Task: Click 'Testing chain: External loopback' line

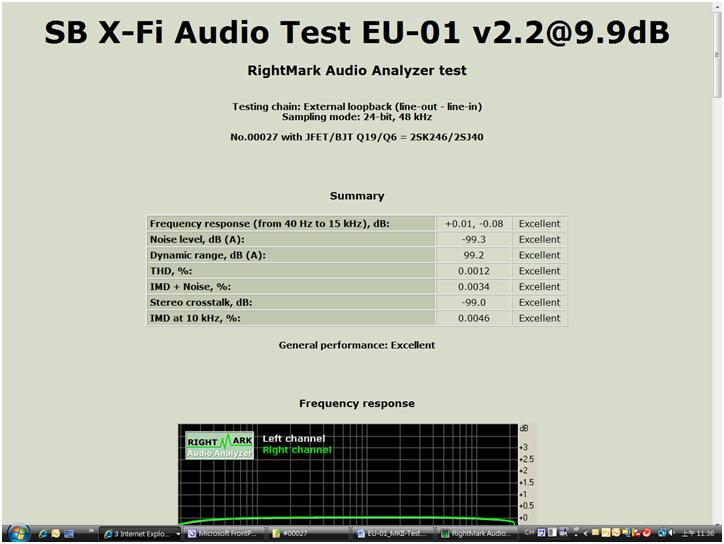Action: click(356, 106)
